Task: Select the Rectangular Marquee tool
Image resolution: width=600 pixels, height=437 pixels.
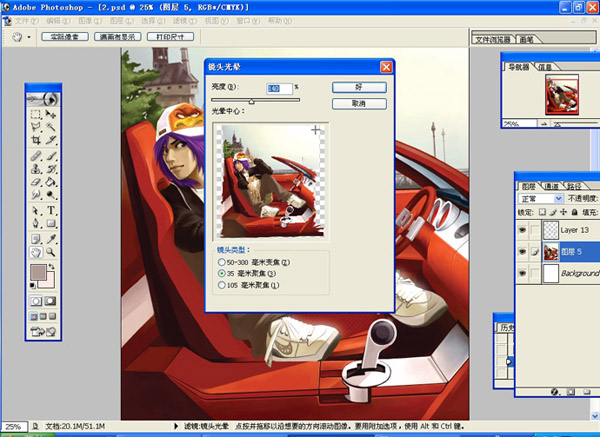Action: coord(36,114)
